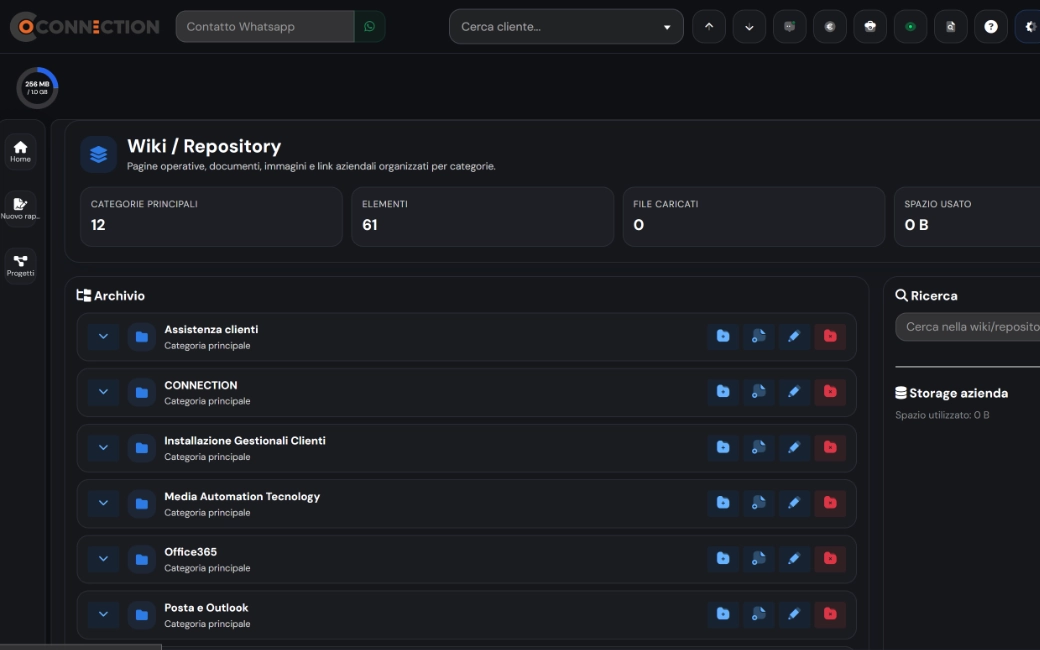Expand the CONNECTION category

103,393
